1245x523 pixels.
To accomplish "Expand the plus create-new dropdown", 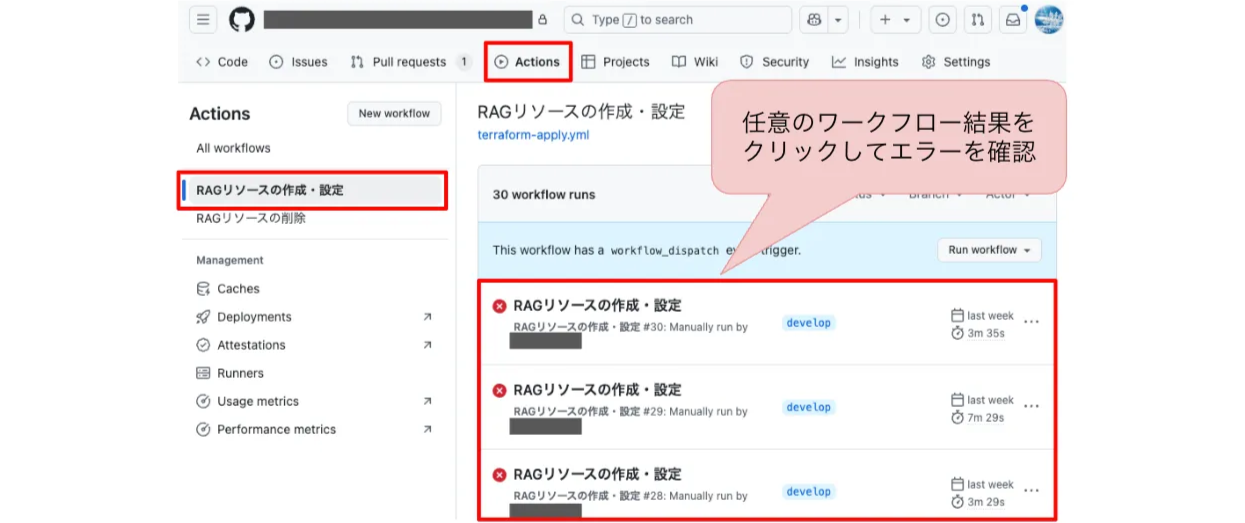I will pyautogui.click(x=896, y=20).
